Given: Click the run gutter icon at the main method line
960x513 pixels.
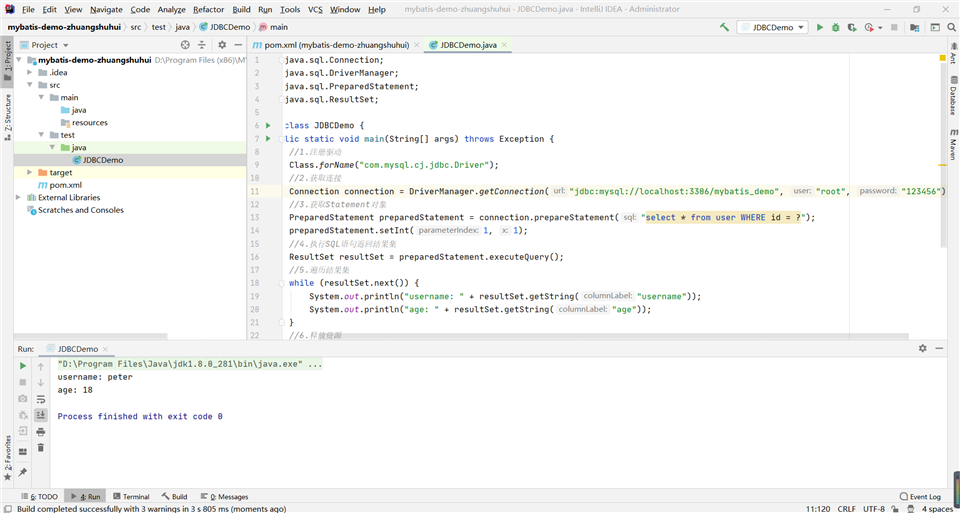Looking at the screenshot, I should point(268,139).
